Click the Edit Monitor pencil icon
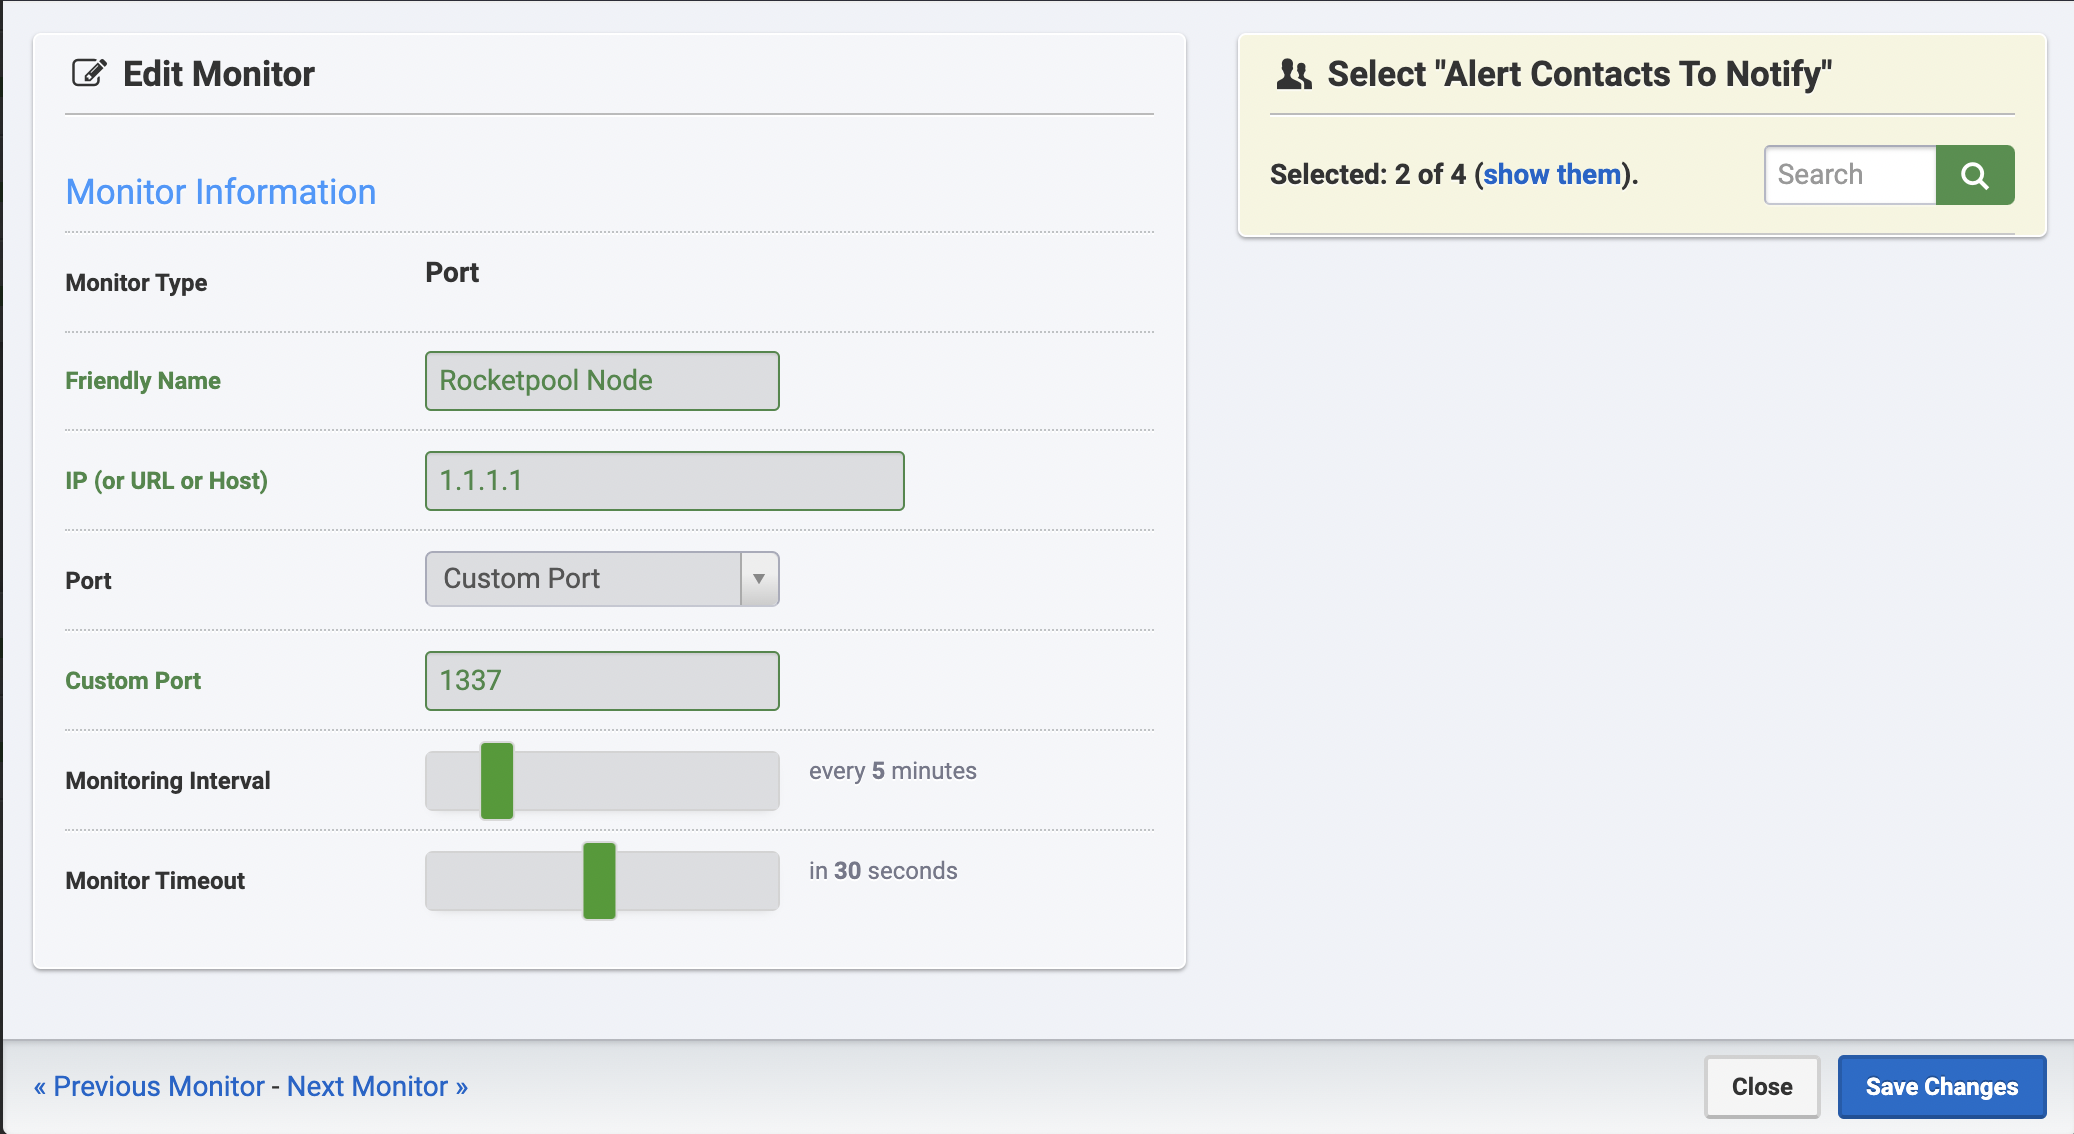2074x1134 pixels. click(88, 73)
